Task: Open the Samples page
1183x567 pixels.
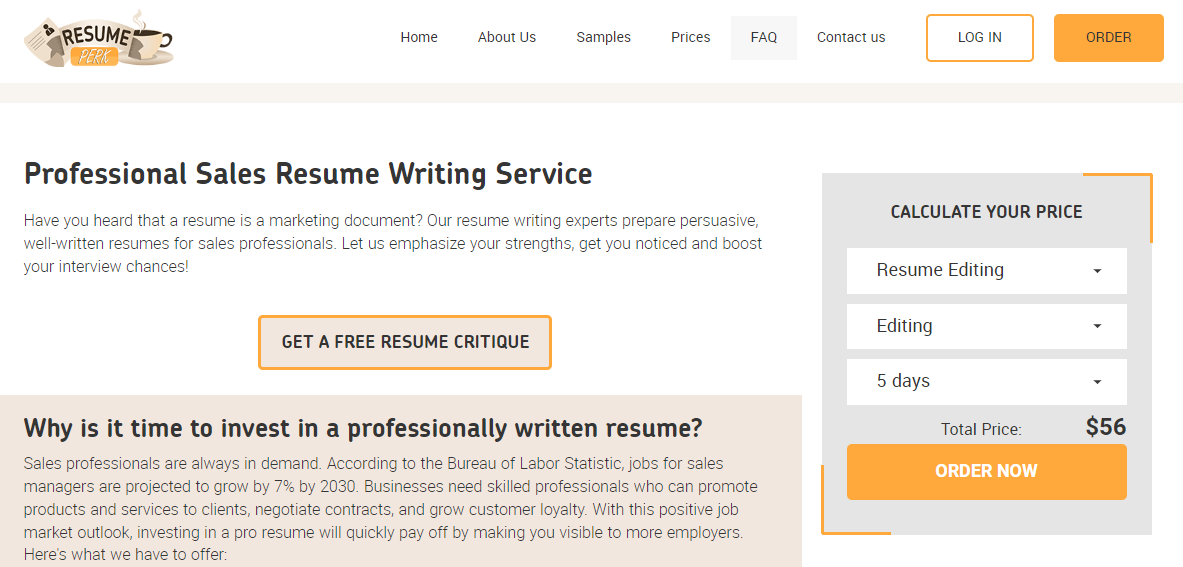Action: click(x=604, y=38)
